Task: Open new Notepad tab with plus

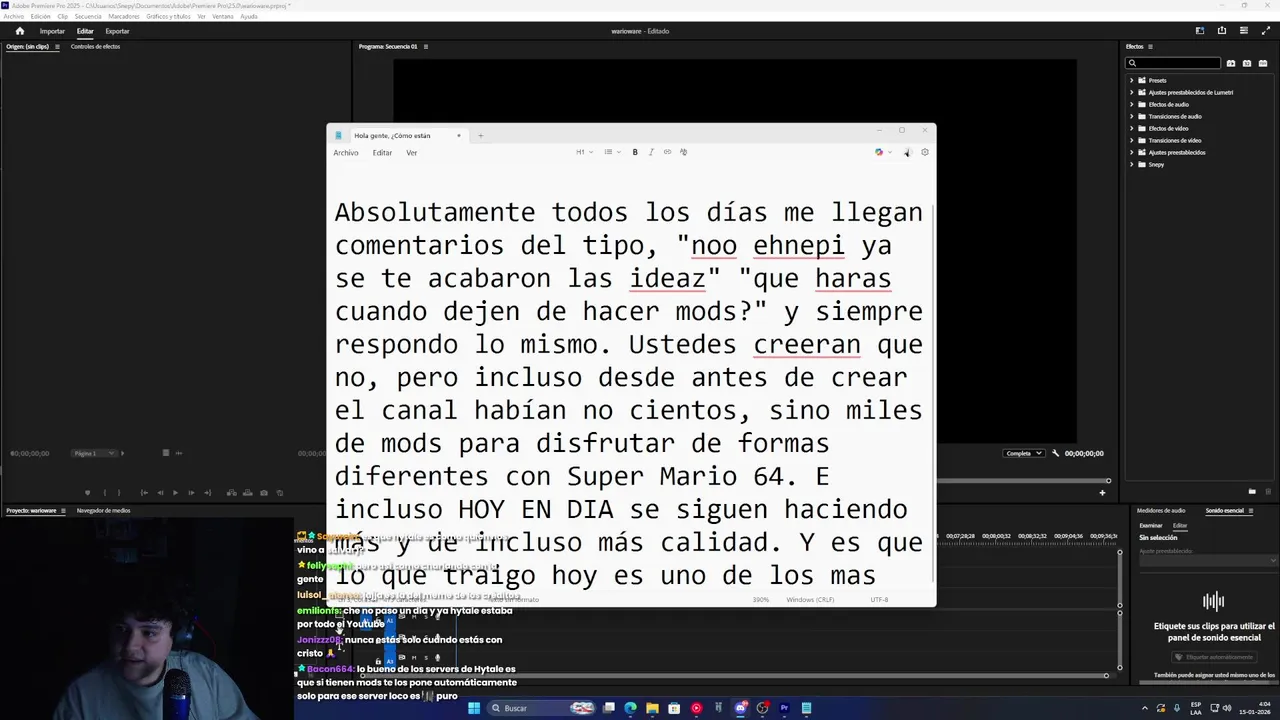Action: 480,135
